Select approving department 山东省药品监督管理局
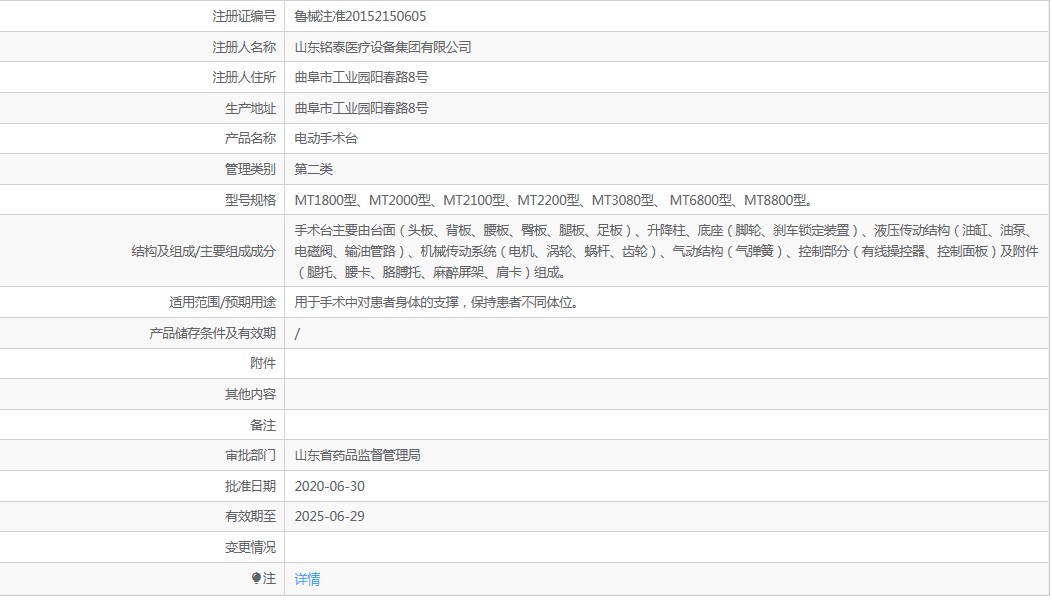 point(358,455)
